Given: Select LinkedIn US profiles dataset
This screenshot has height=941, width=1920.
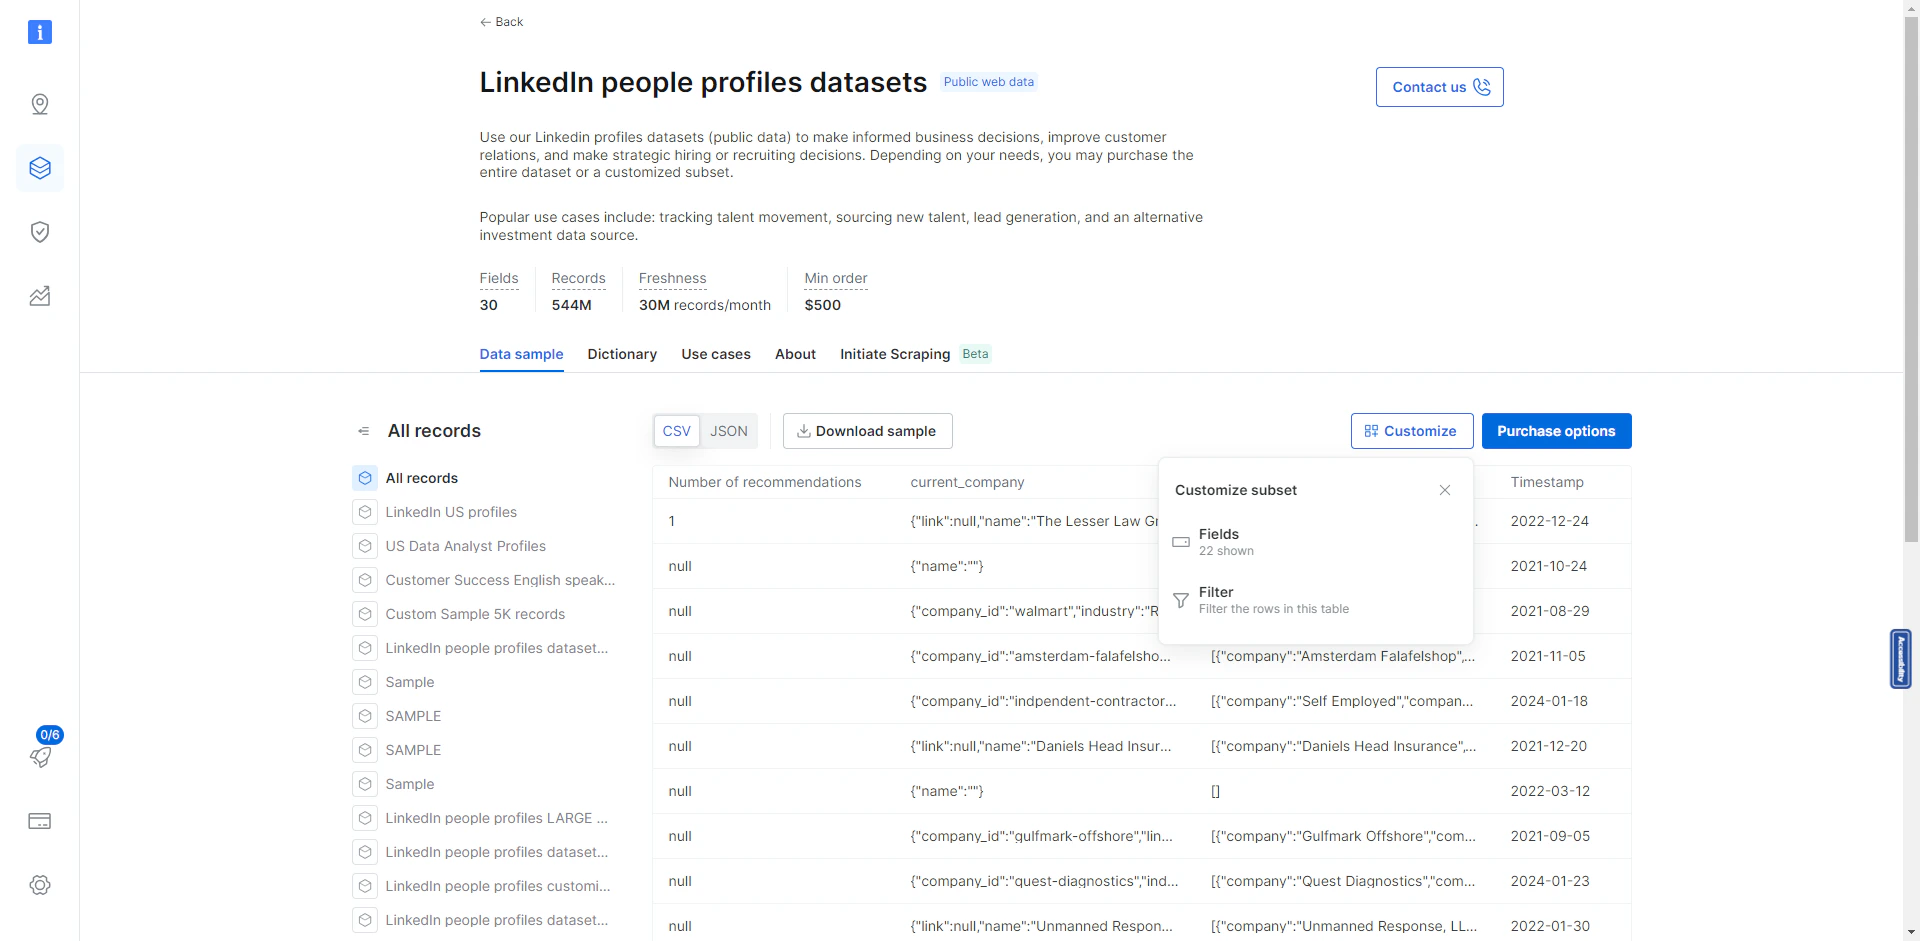Looking at the screenshot, I should [451, 512].
